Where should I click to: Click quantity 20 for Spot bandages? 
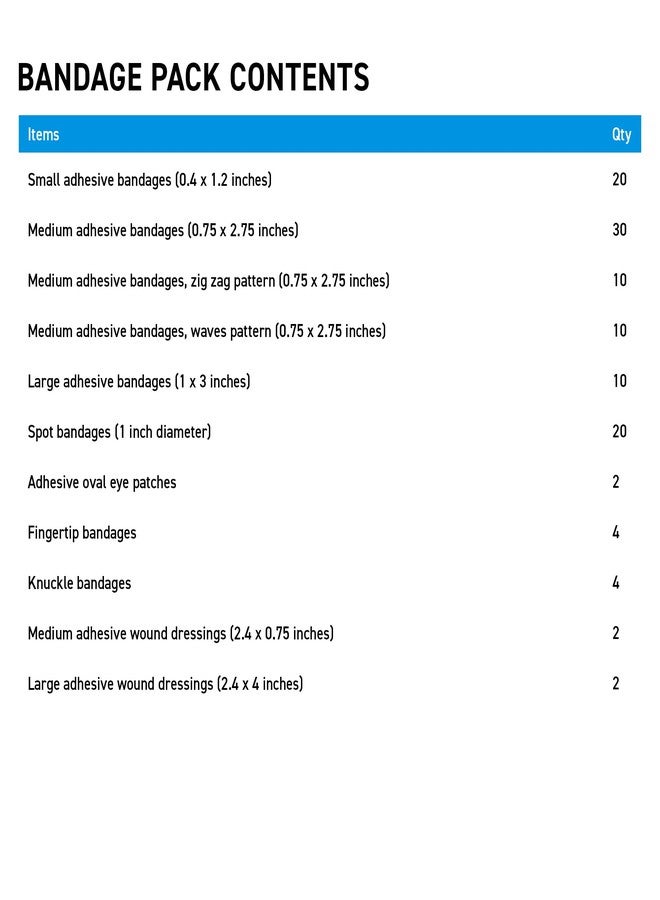click(619, 432)
